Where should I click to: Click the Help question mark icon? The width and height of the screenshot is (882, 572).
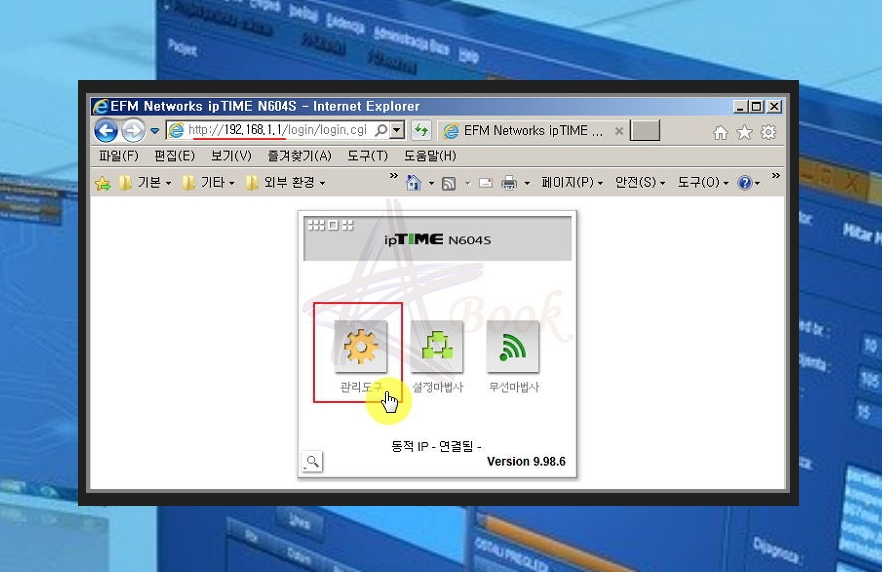point(745,183)
